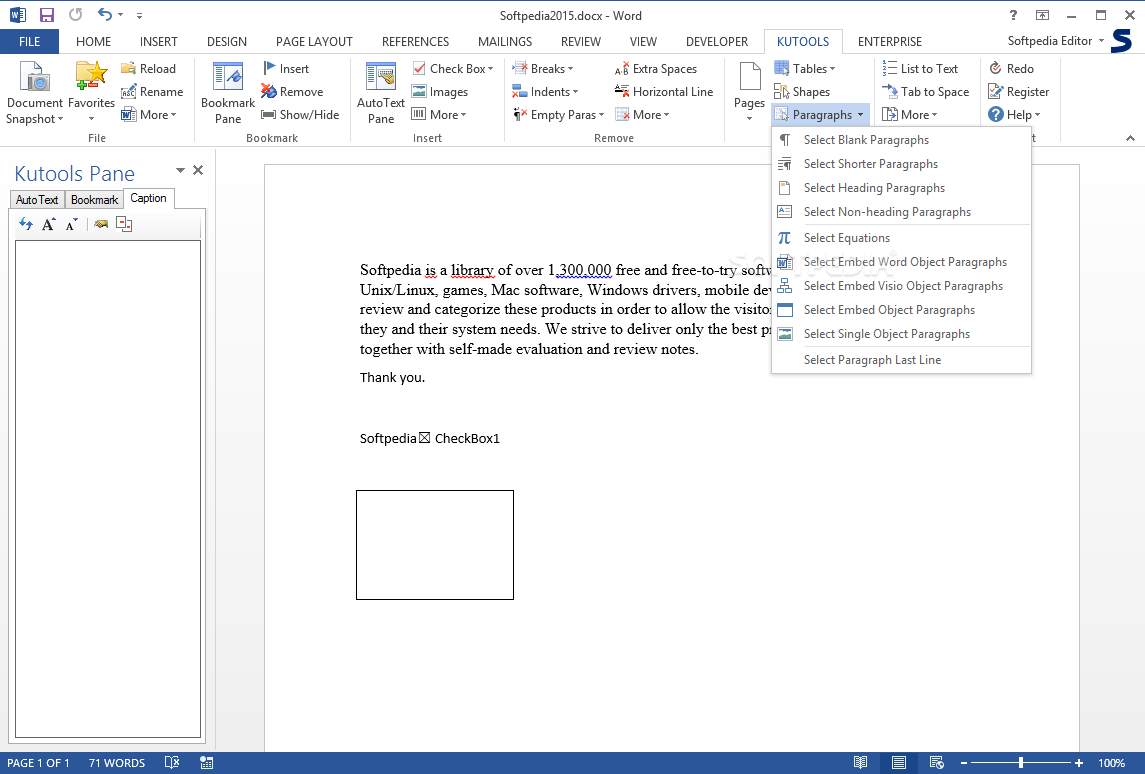The width and height of the screenshot is (1145, 774).
Task: Click Horizontal Line removal tool
Action: [x=664, y=92]
